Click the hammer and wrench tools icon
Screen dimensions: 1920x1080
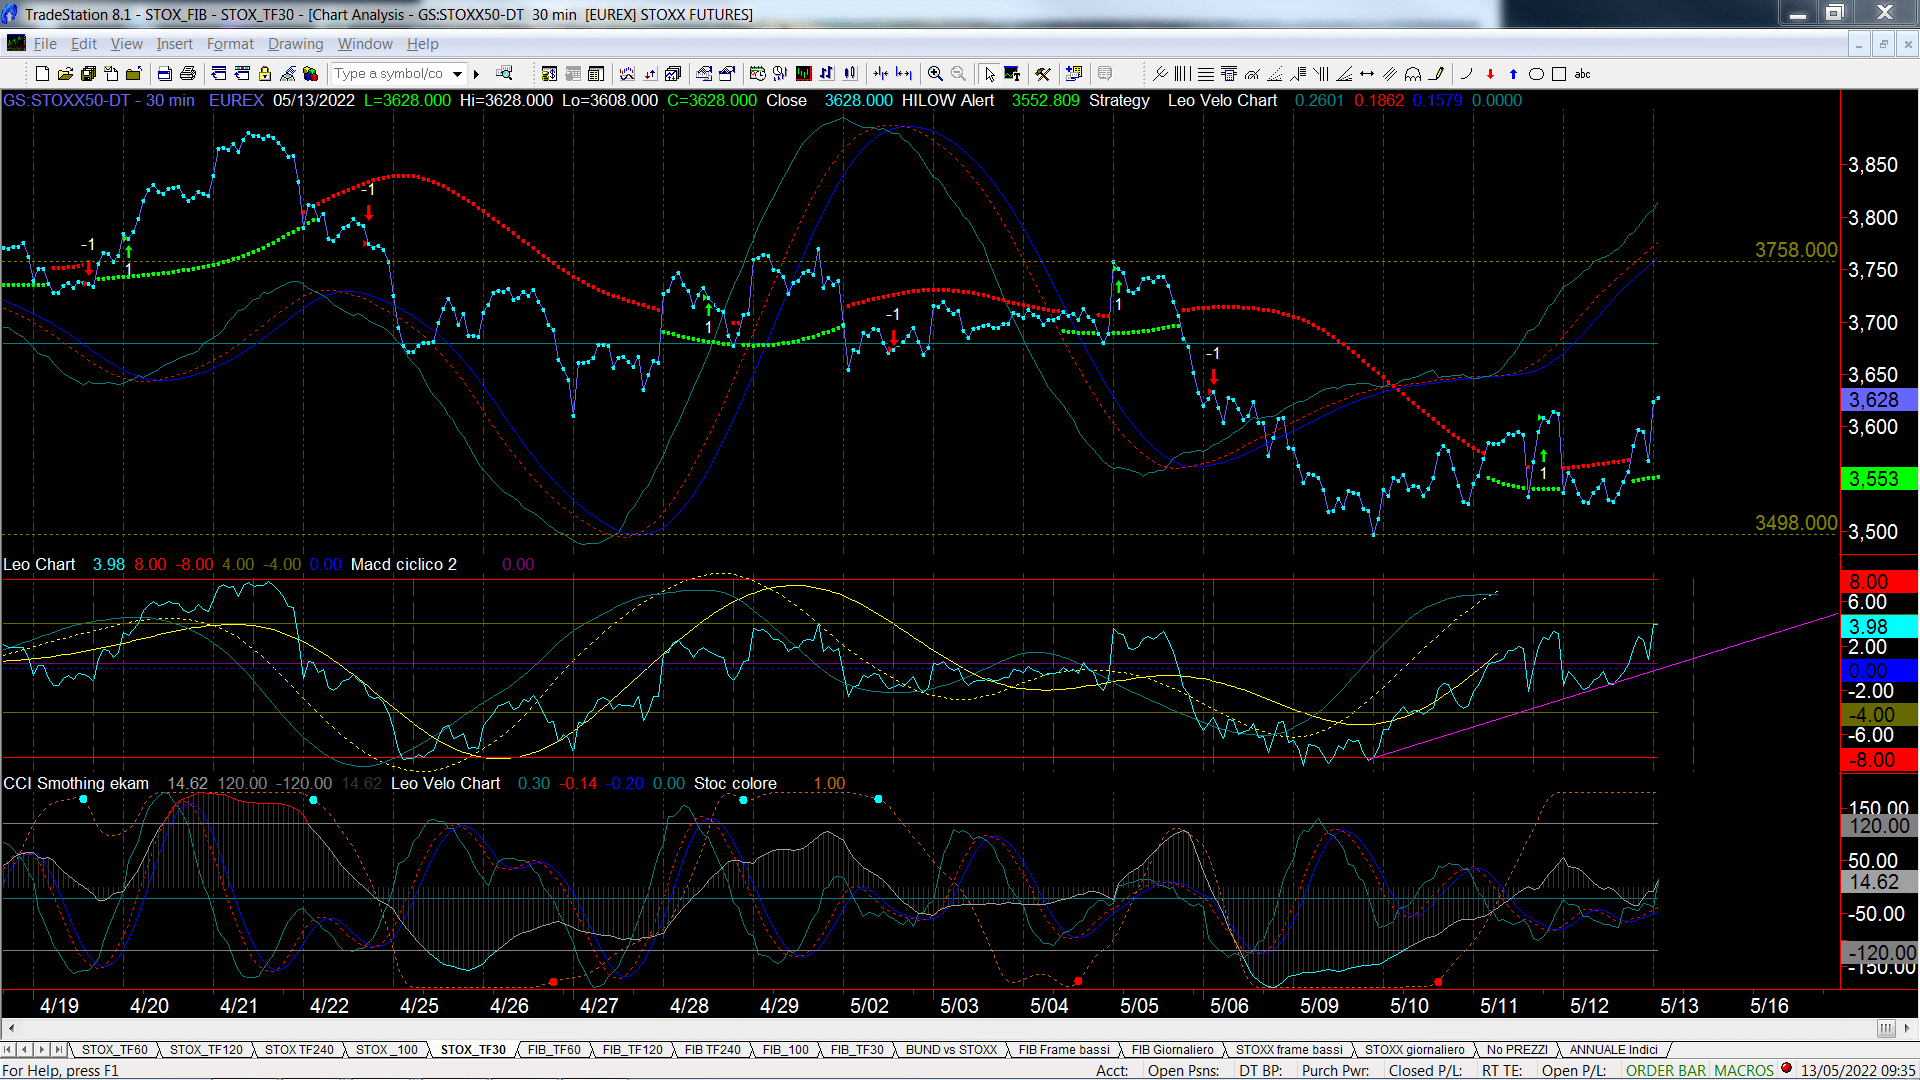[1042, 74]
